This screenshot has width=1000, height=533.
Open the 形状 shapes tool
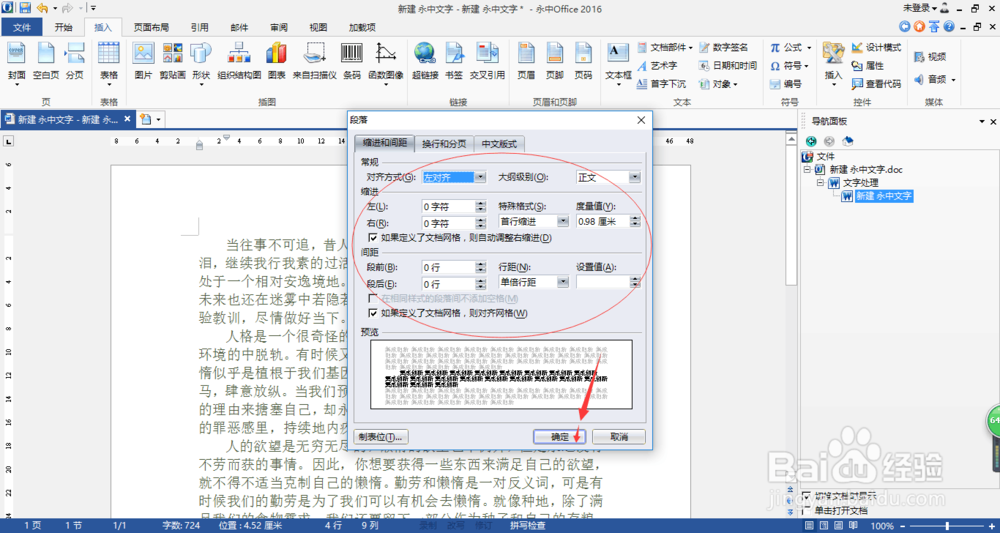tap(201, 62)
